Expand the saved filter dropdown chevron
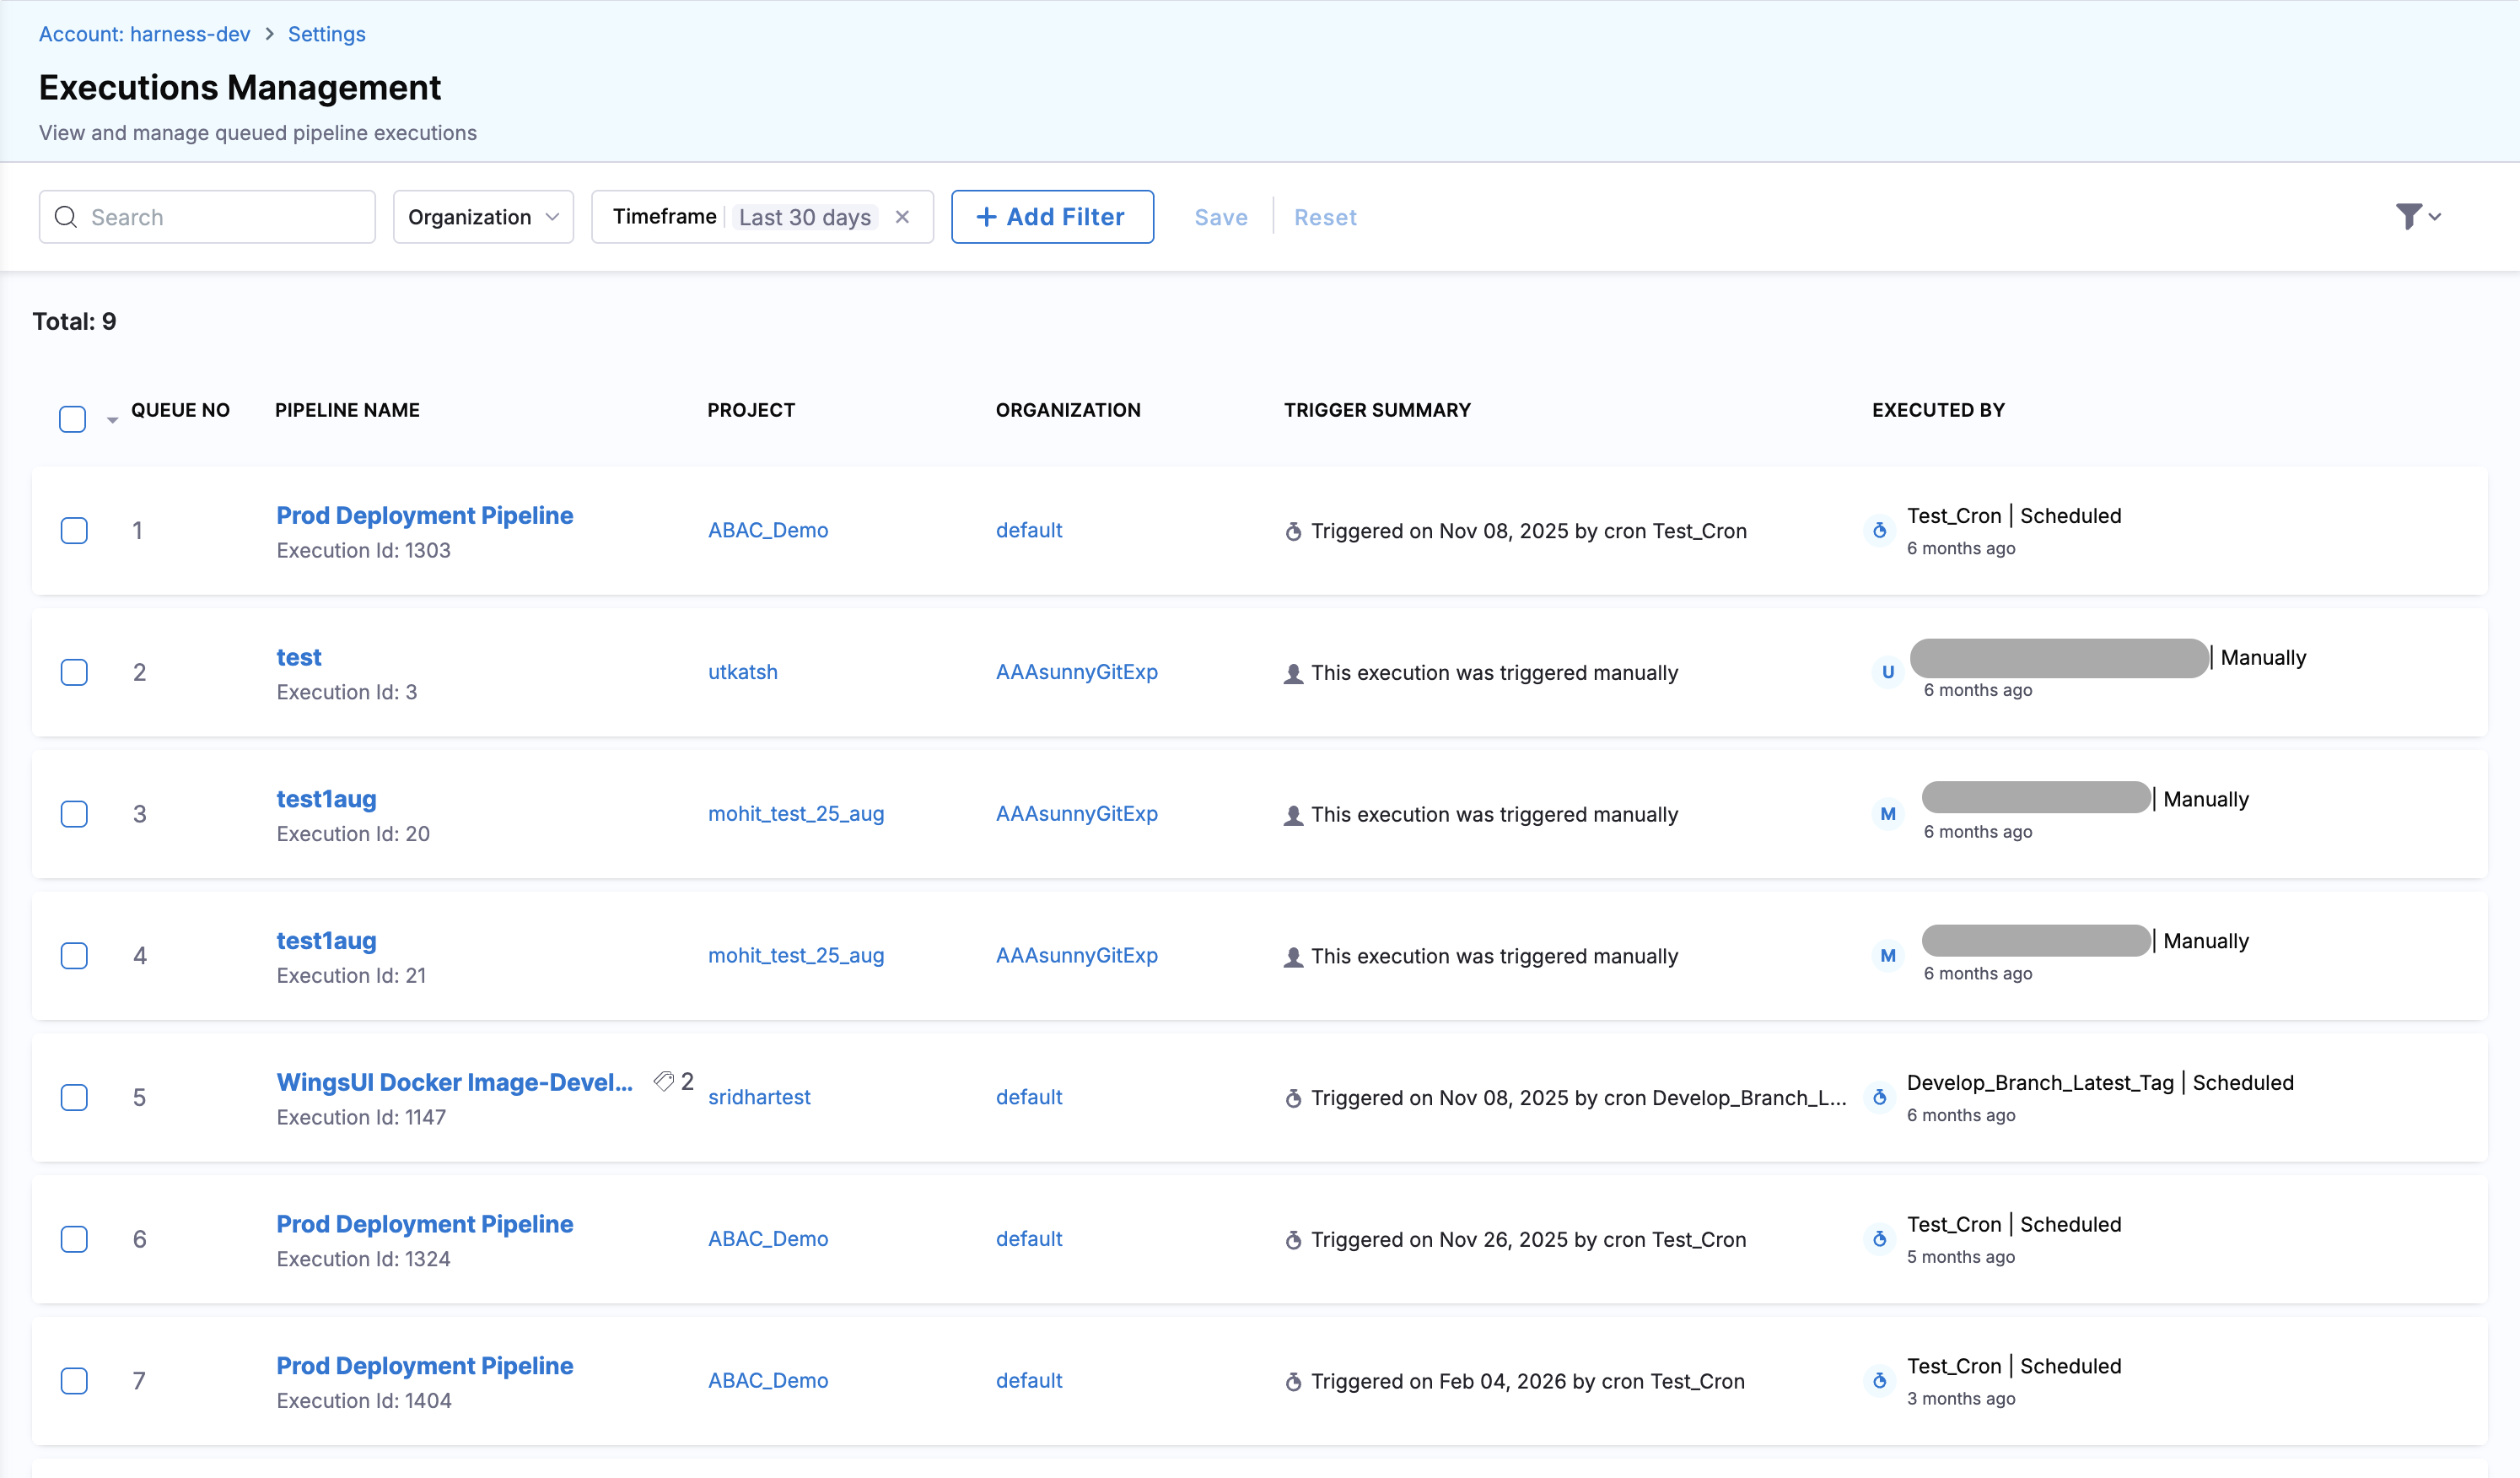 [x=2435, y=217]
